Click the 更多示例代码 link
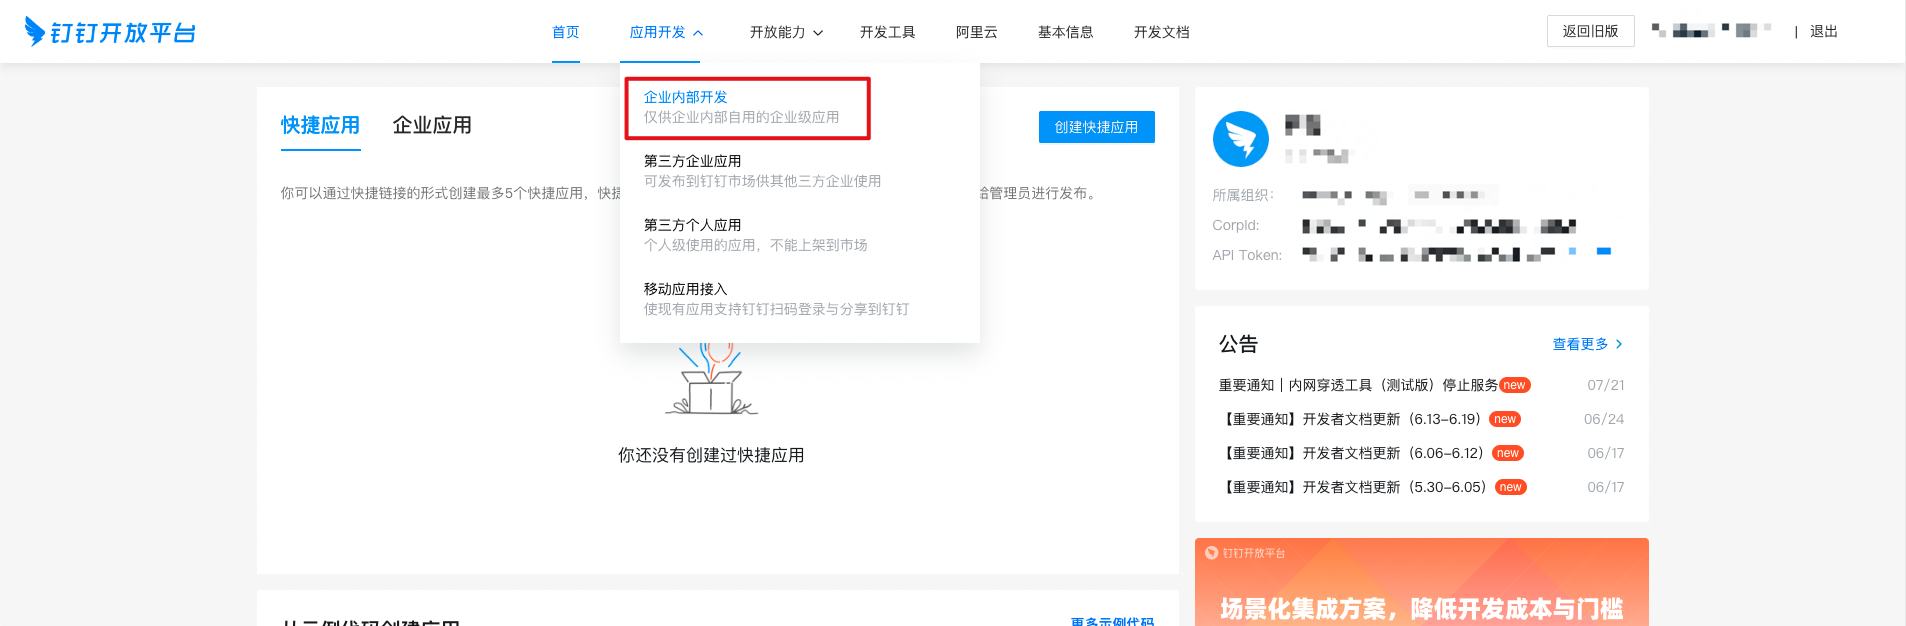1906x626 pixels. tap(1112, 621)
